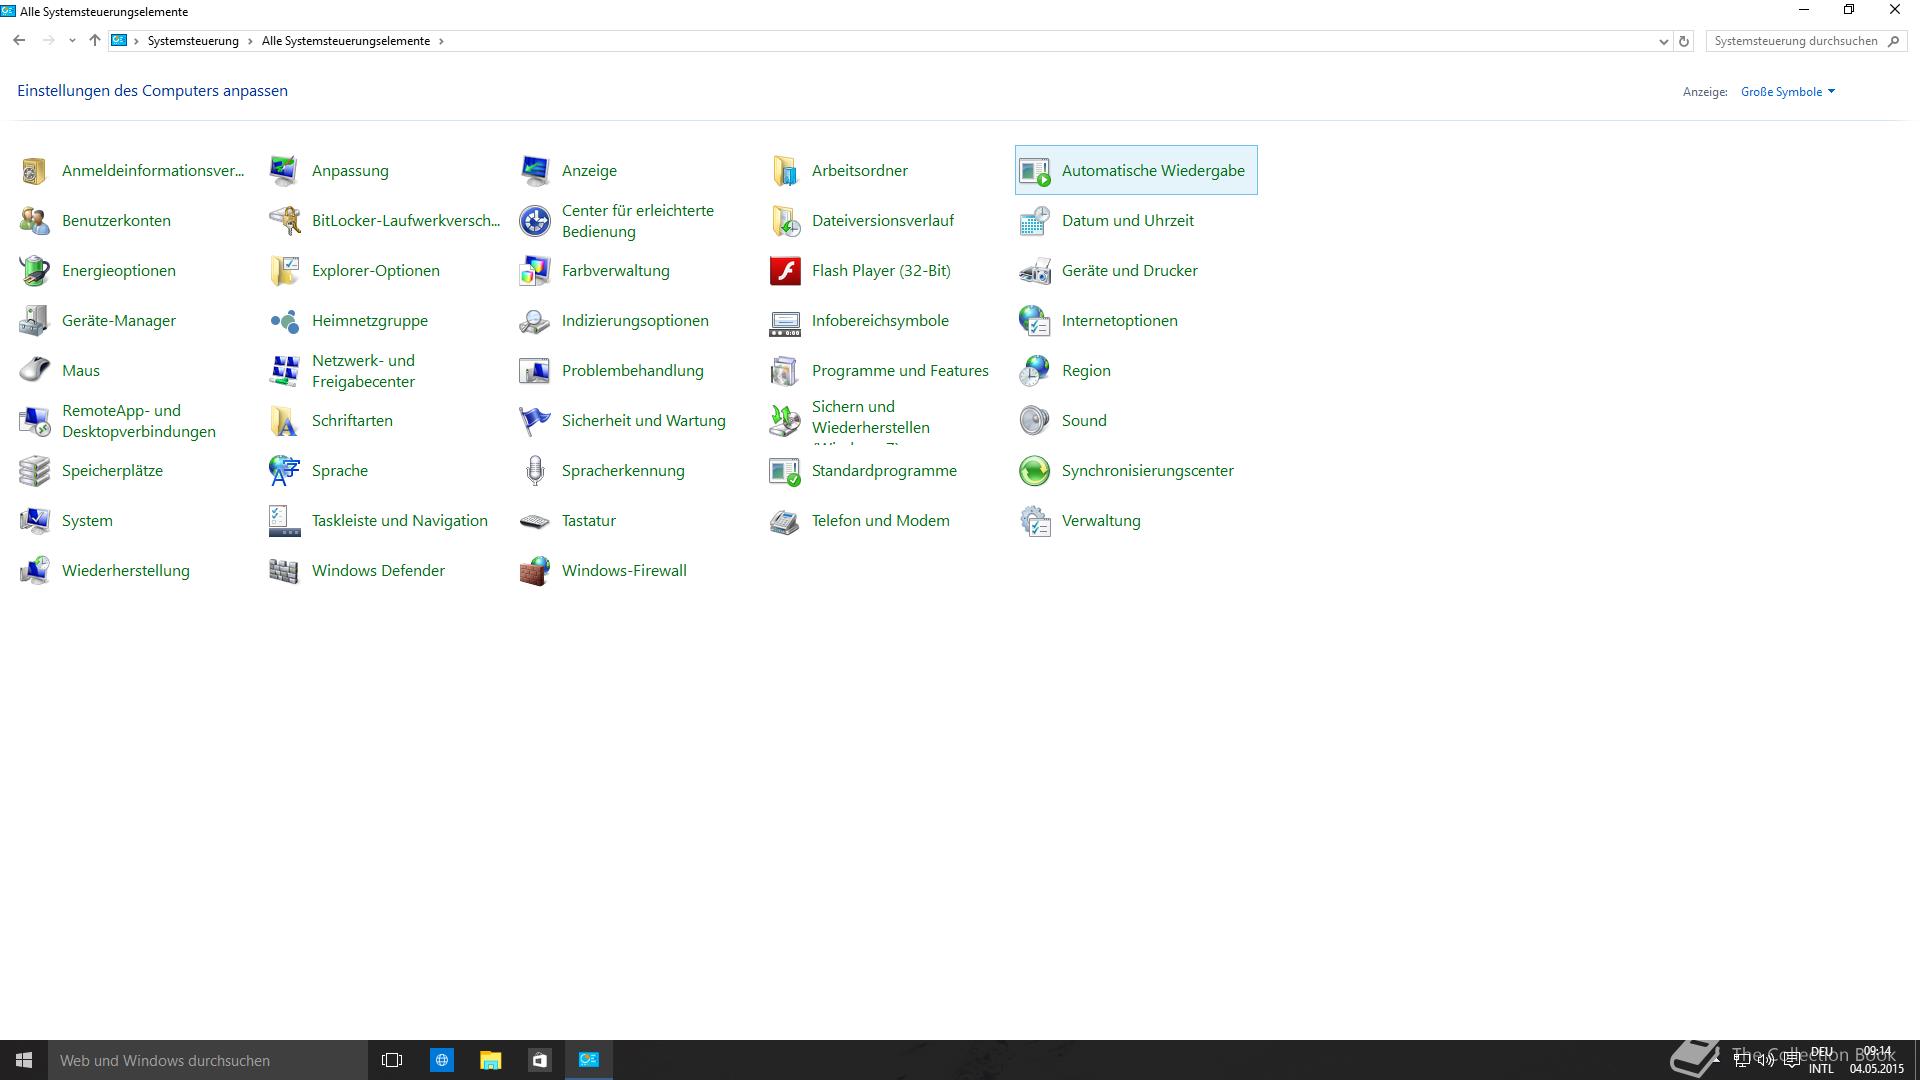Expand chevron after Systemsteuerung breadcrumb
Screen dimensions: 1920x1080
(250, 41)
